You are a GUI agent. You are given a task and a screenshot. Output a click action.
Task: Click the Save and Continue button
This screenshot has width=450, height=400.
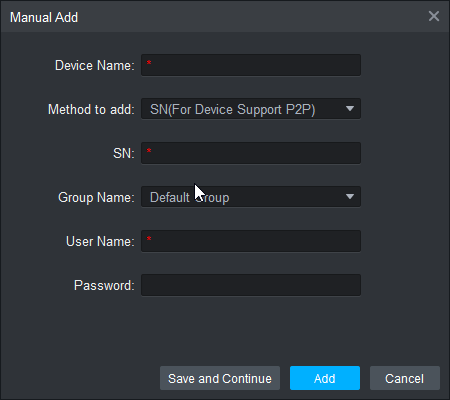coord(220,378)
